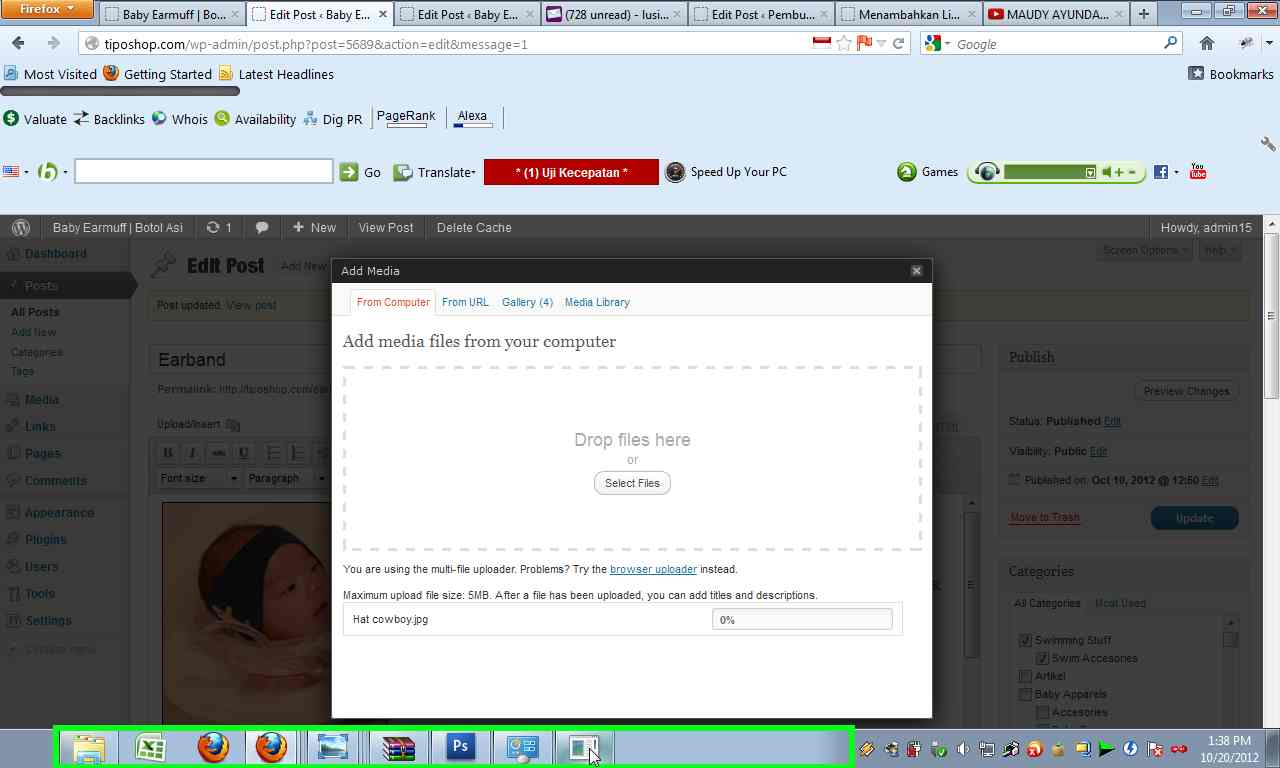1280x768 pixels.
Task: Open the comments bubble icon in admin bar
Action: coord(262,228)
